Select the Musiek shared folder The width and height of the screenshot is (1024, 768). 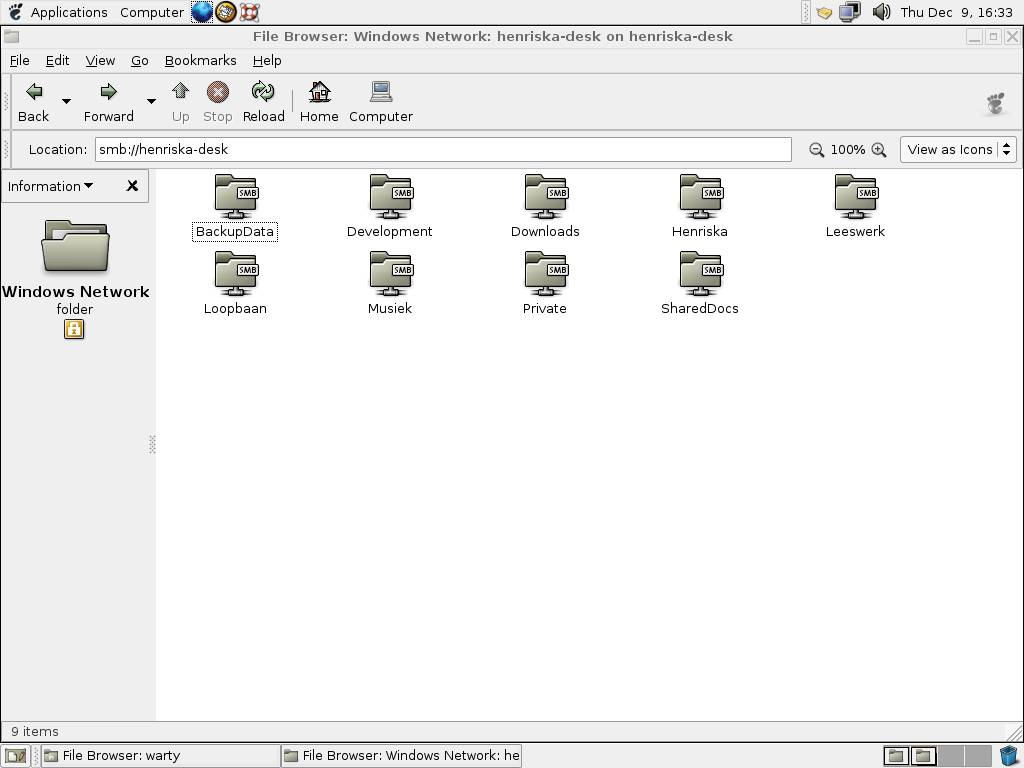[x=390, y=274]
